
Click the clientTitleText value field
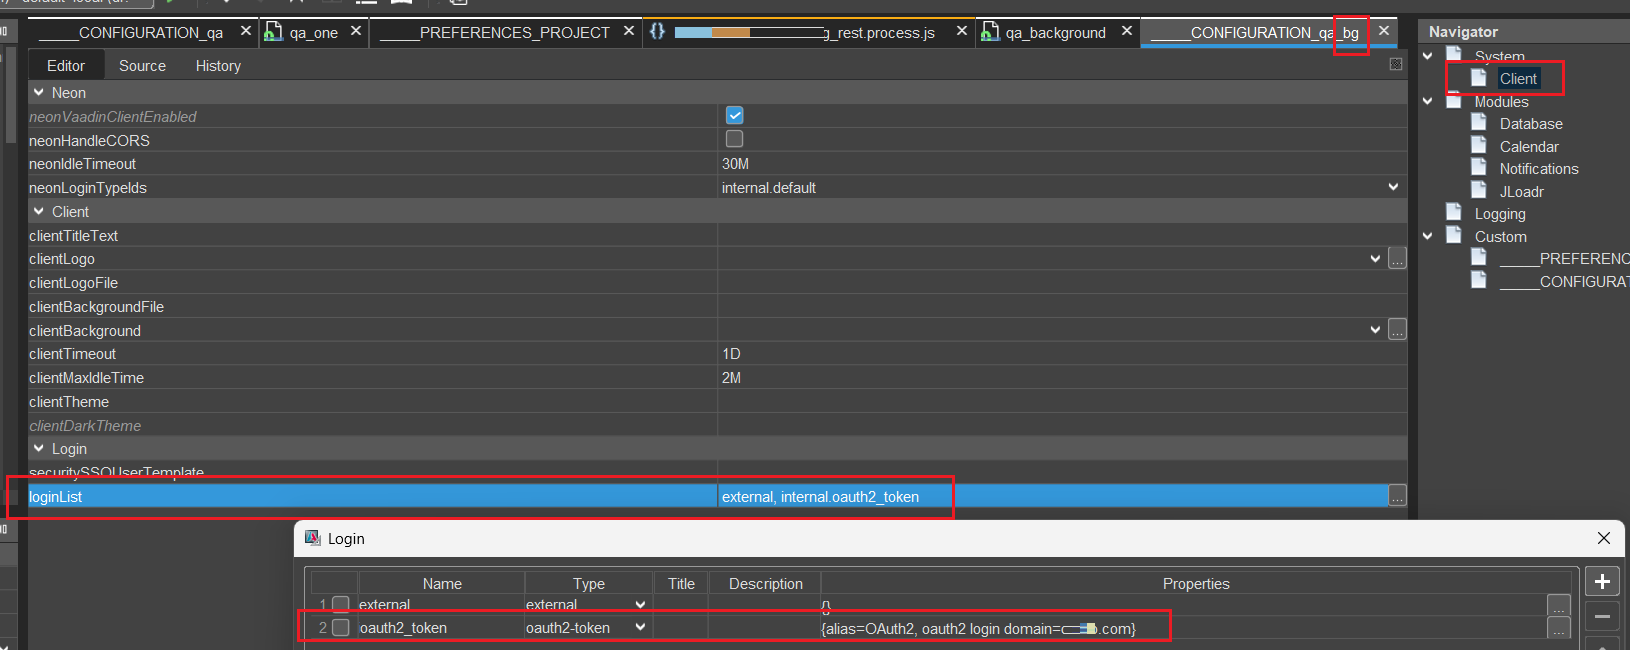1062,235
